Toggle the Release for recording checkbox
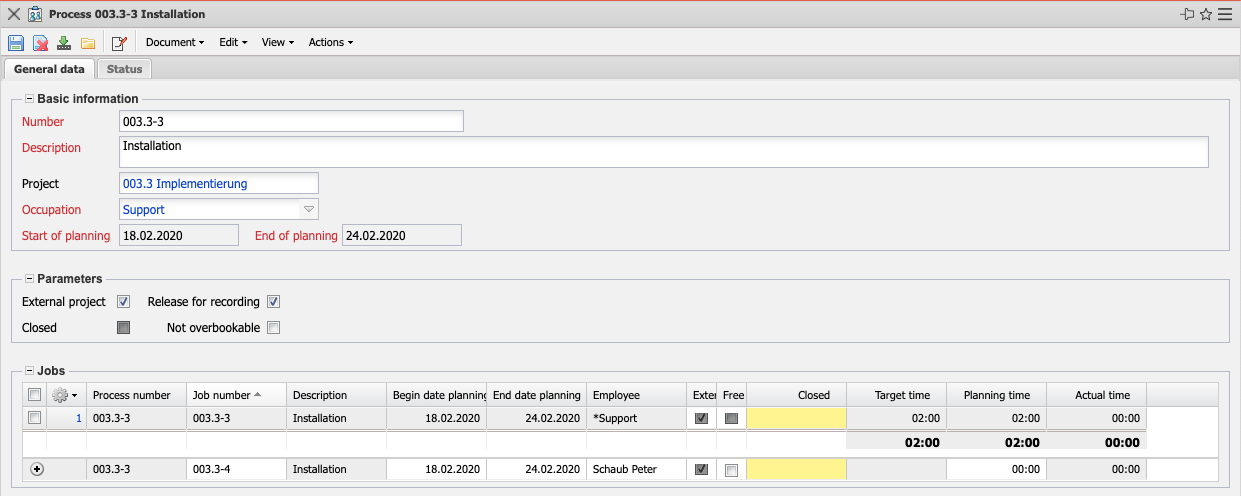 click(273, 302)
